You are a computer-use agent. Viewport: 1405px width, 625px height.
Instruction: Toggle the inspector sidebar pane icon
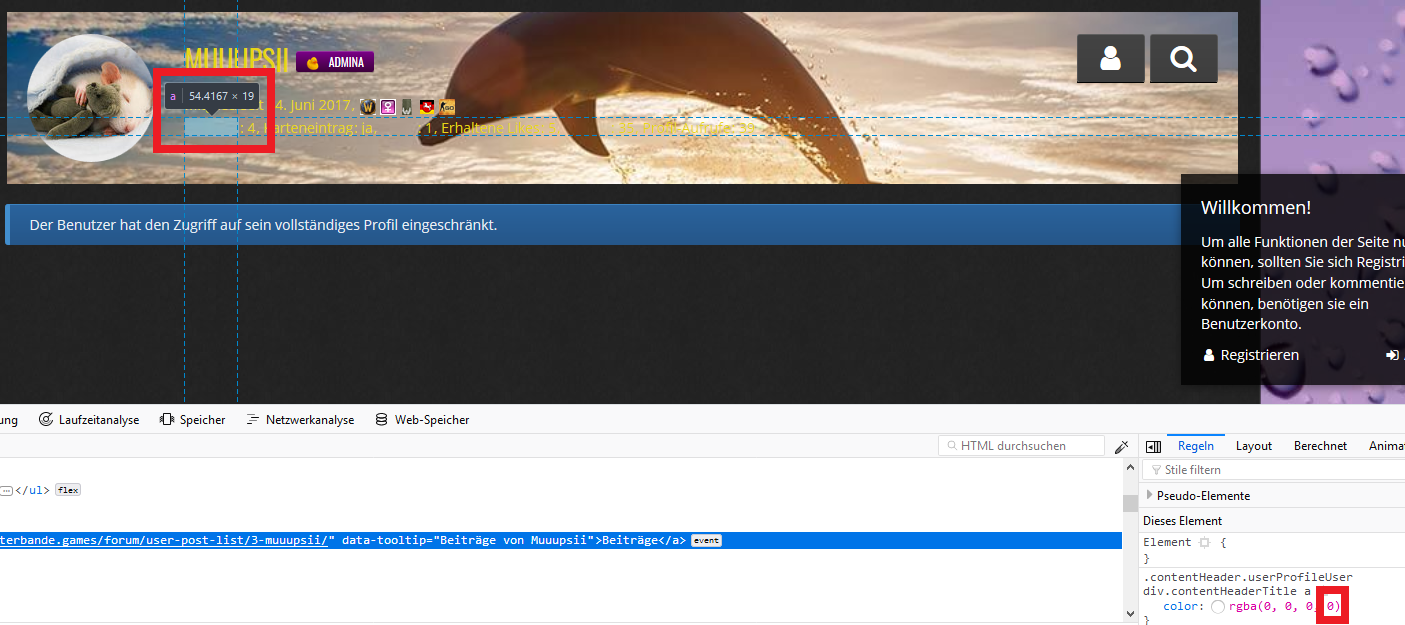click(1153, 446)
